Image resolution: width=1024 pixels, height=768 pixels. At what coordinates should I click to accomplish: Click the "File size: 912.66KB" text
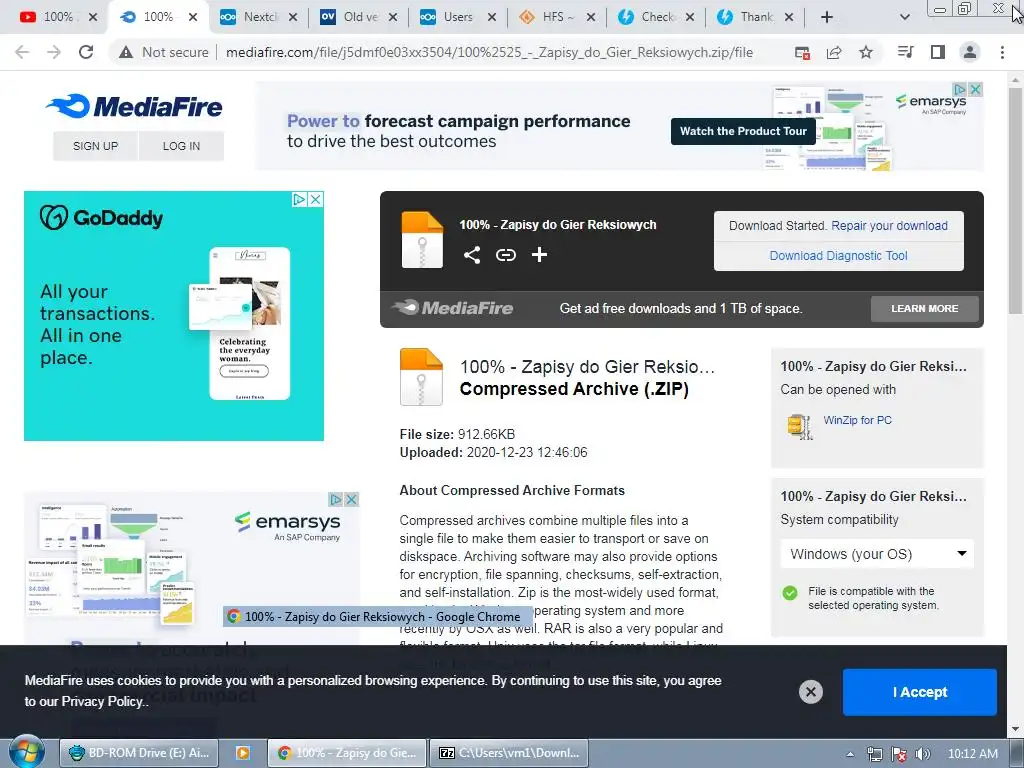point(457,434)
